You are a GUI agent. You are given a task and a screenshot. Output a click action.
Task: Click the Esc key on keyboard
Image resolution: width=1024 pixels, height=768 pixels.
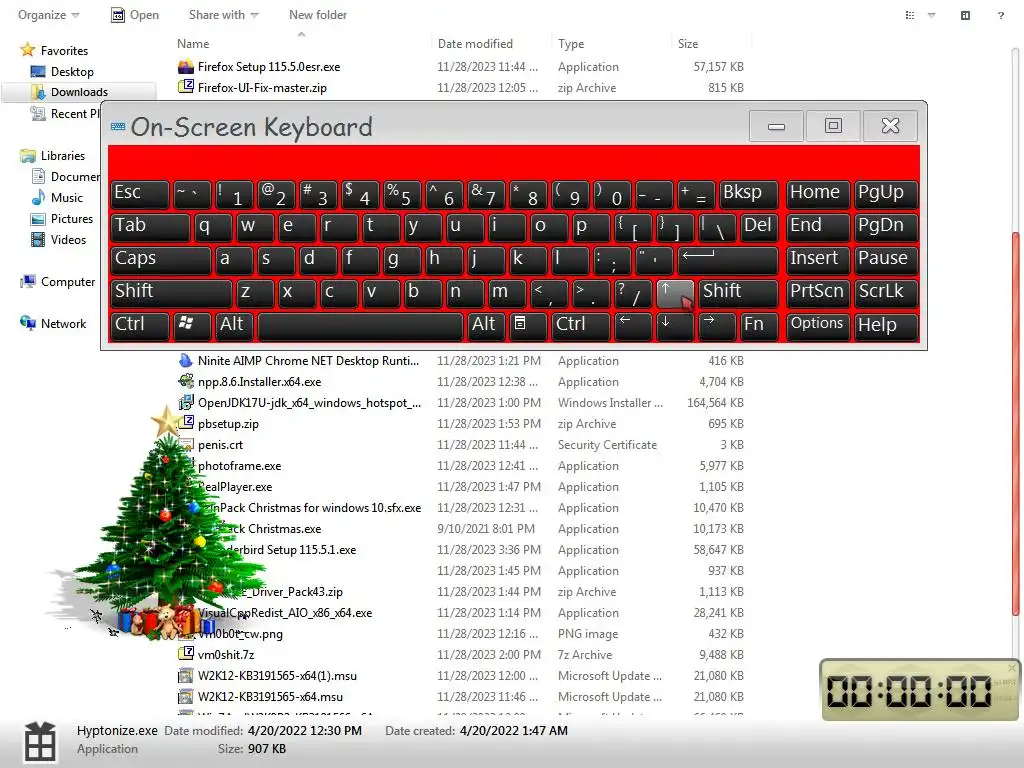coord(139,195)
